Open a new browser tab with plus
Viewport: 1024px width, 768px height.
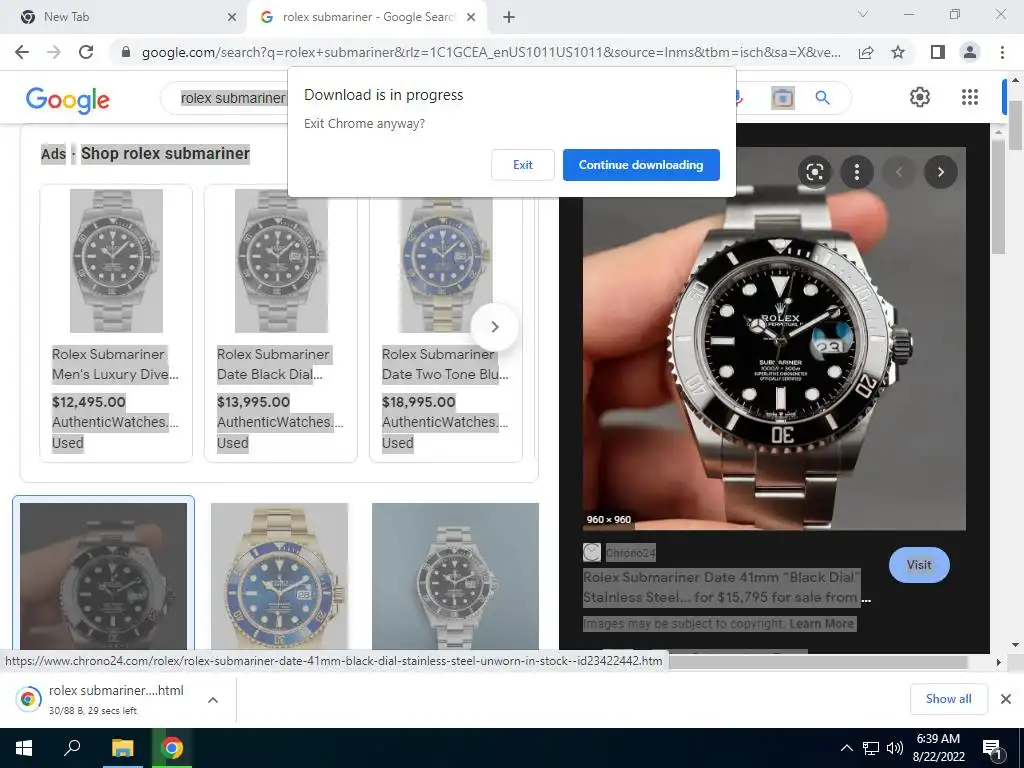point(509,17)
